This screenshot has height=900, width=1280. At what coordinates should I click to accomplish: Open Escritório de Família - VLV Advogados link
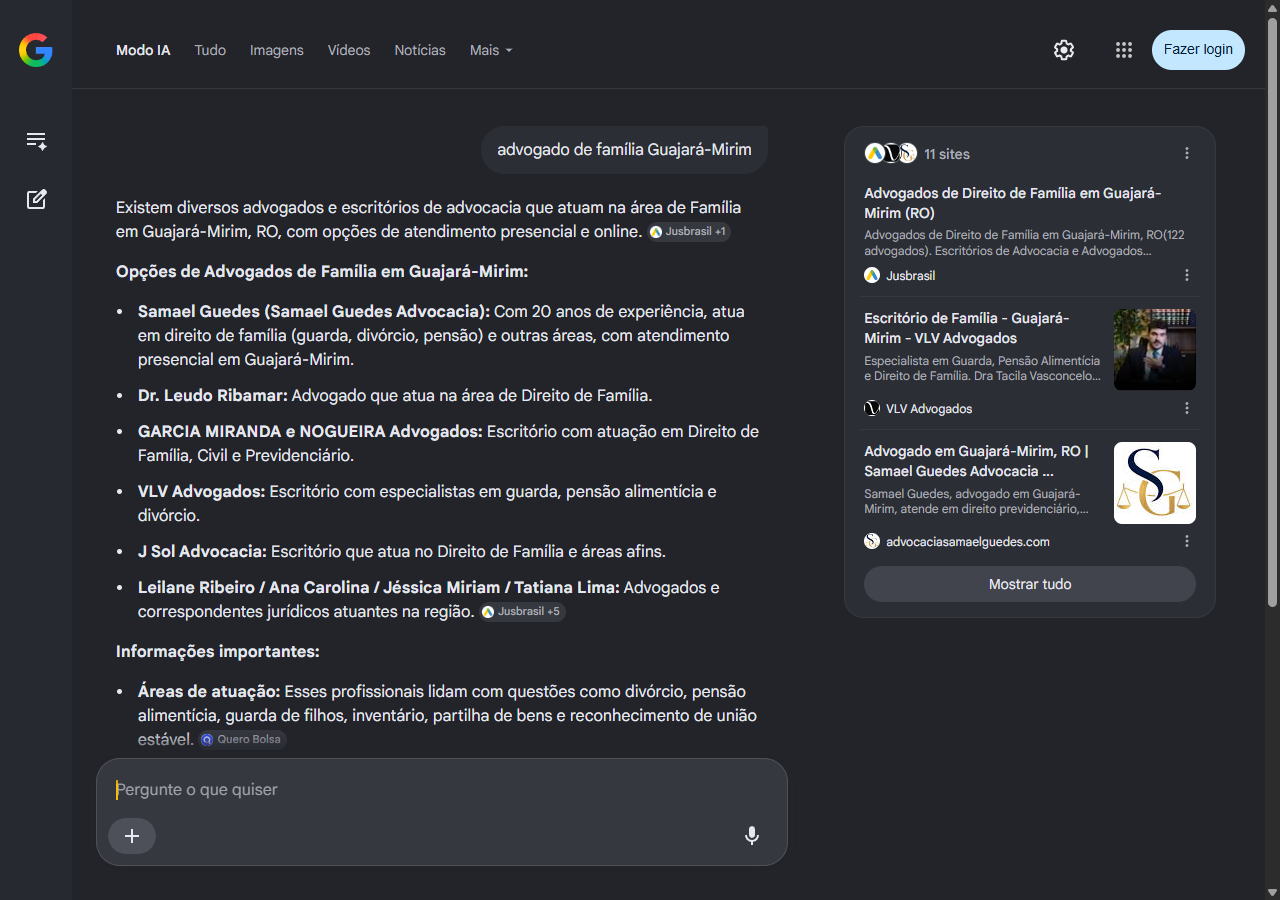(x=967, y=328)
